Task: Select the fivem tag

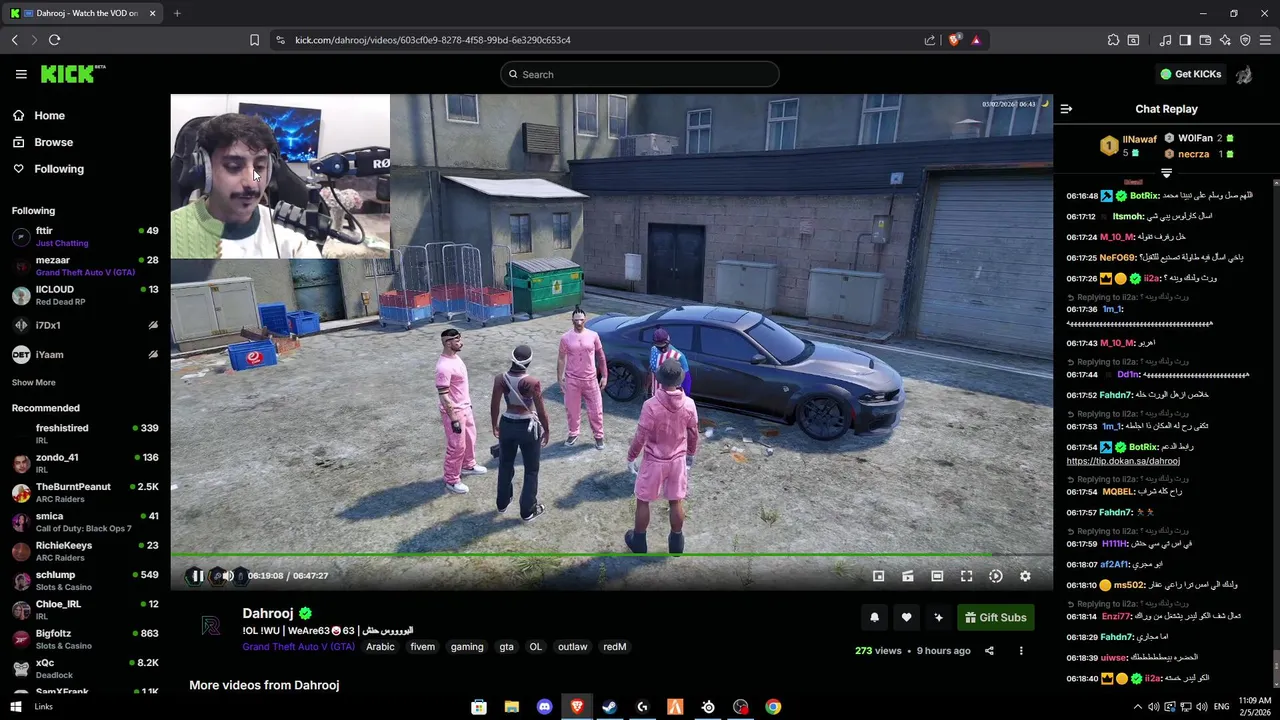Action: (423, 647)
